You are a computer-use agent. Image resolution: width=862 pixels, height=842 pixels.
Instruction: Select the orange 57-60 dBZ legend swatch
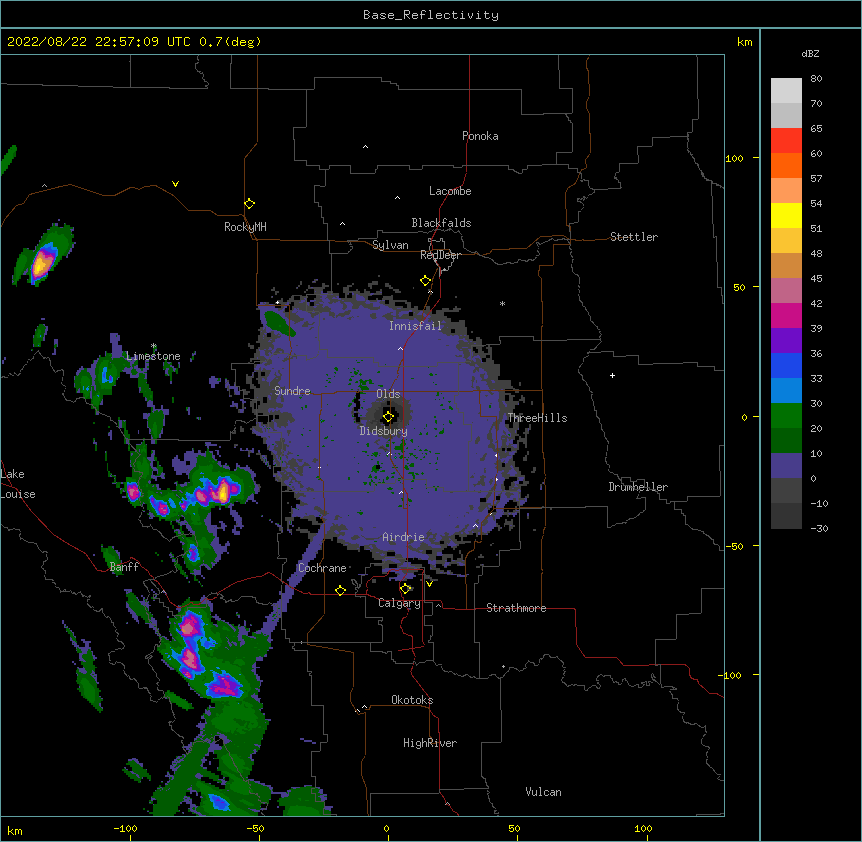tap(786, 165)
